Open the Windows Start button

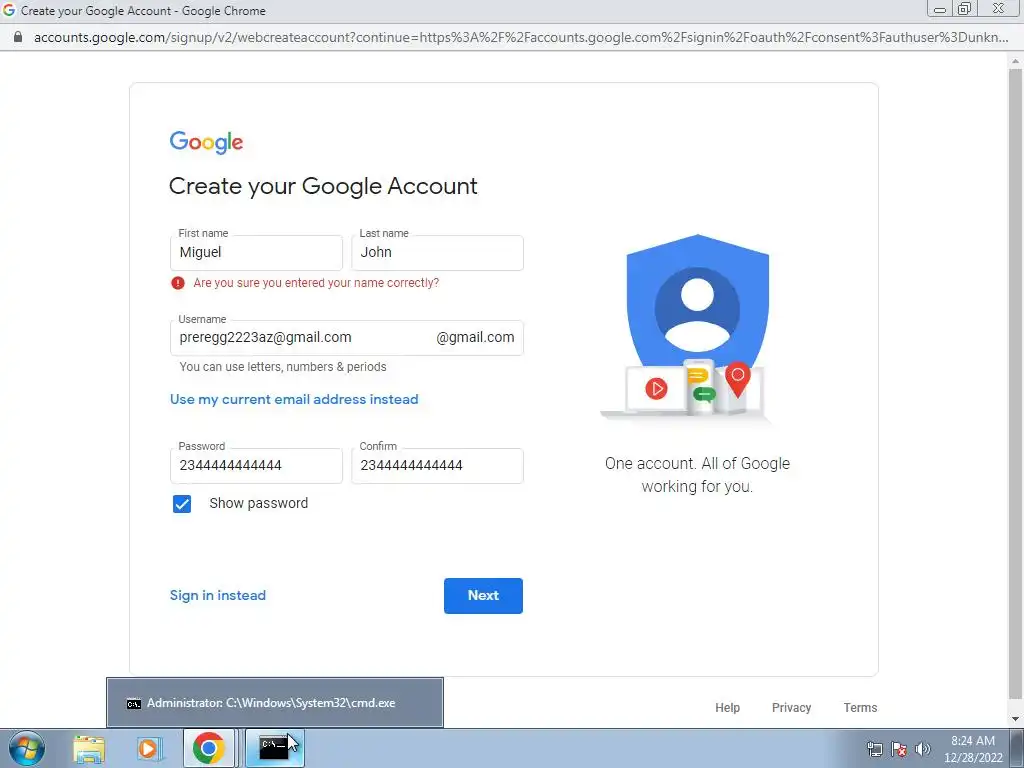[x=25, y=748]
